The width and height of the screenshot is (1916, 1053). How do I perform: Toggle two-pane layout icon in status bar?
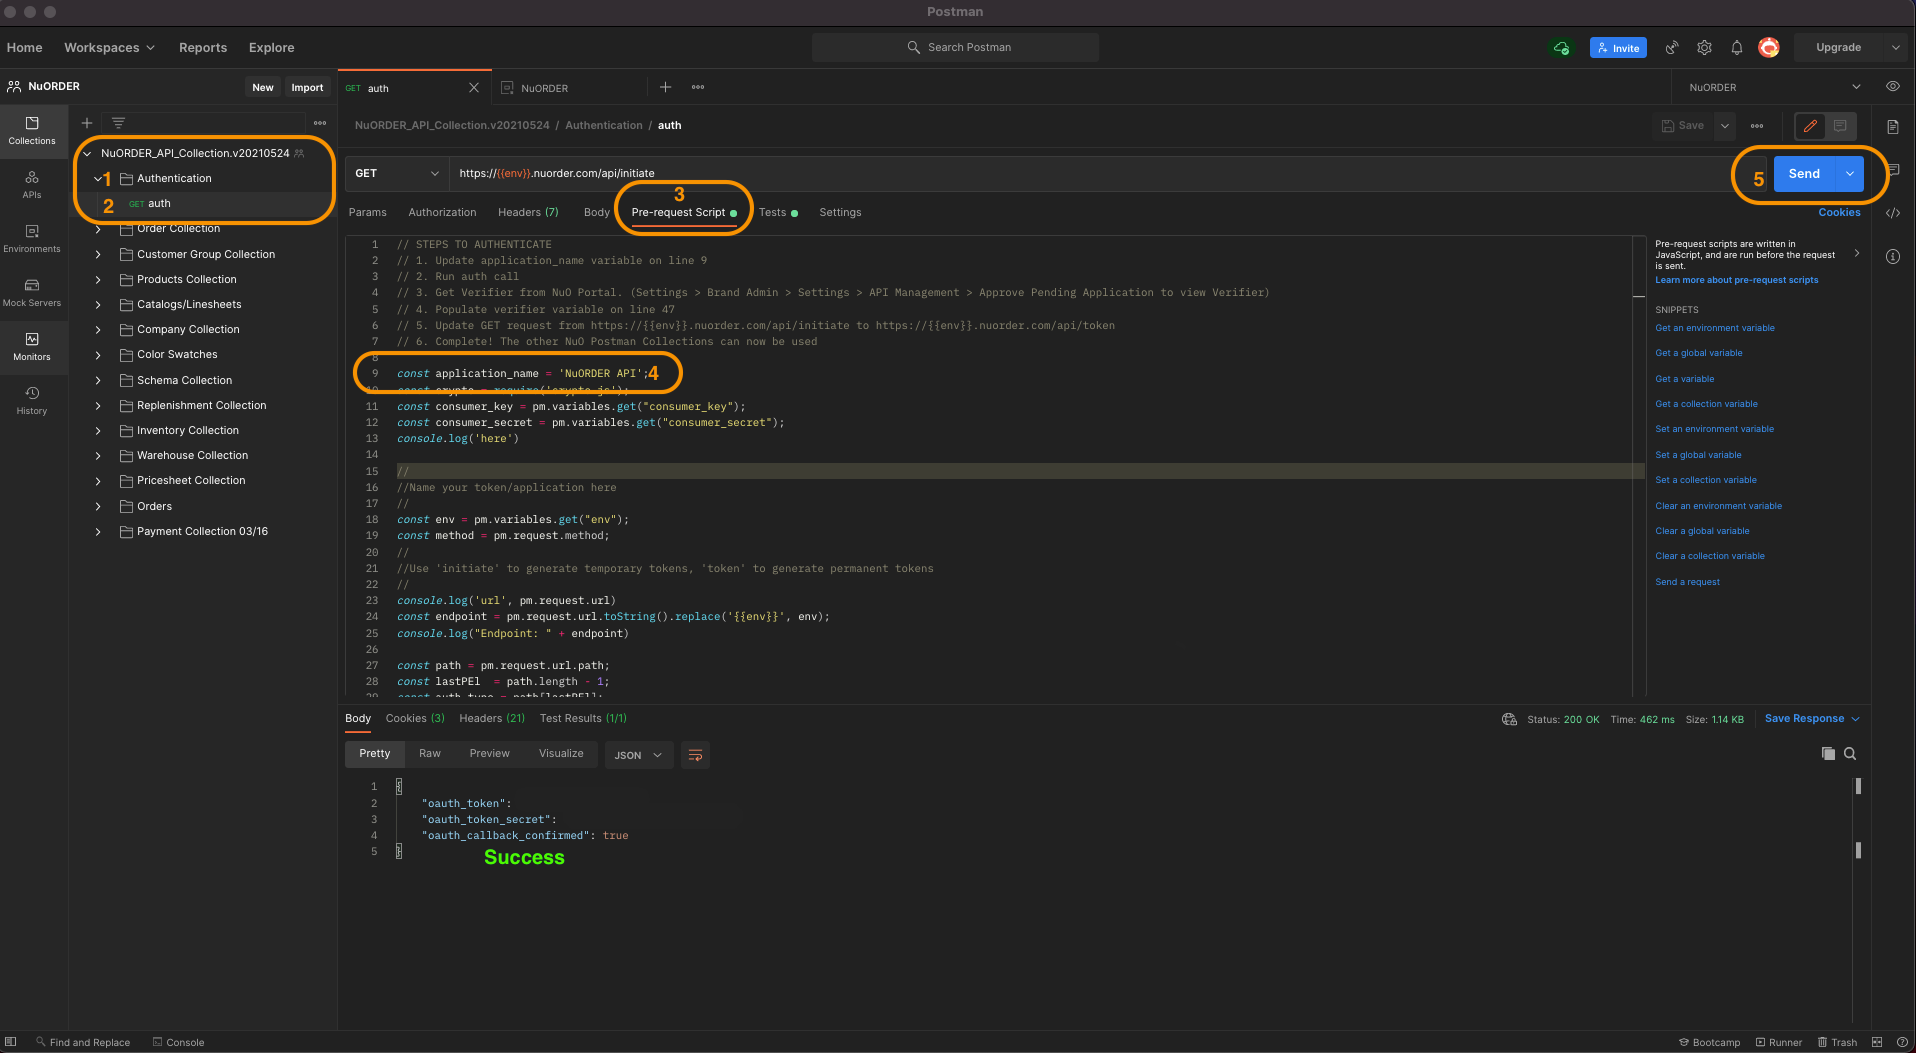click(1877, 1042)
